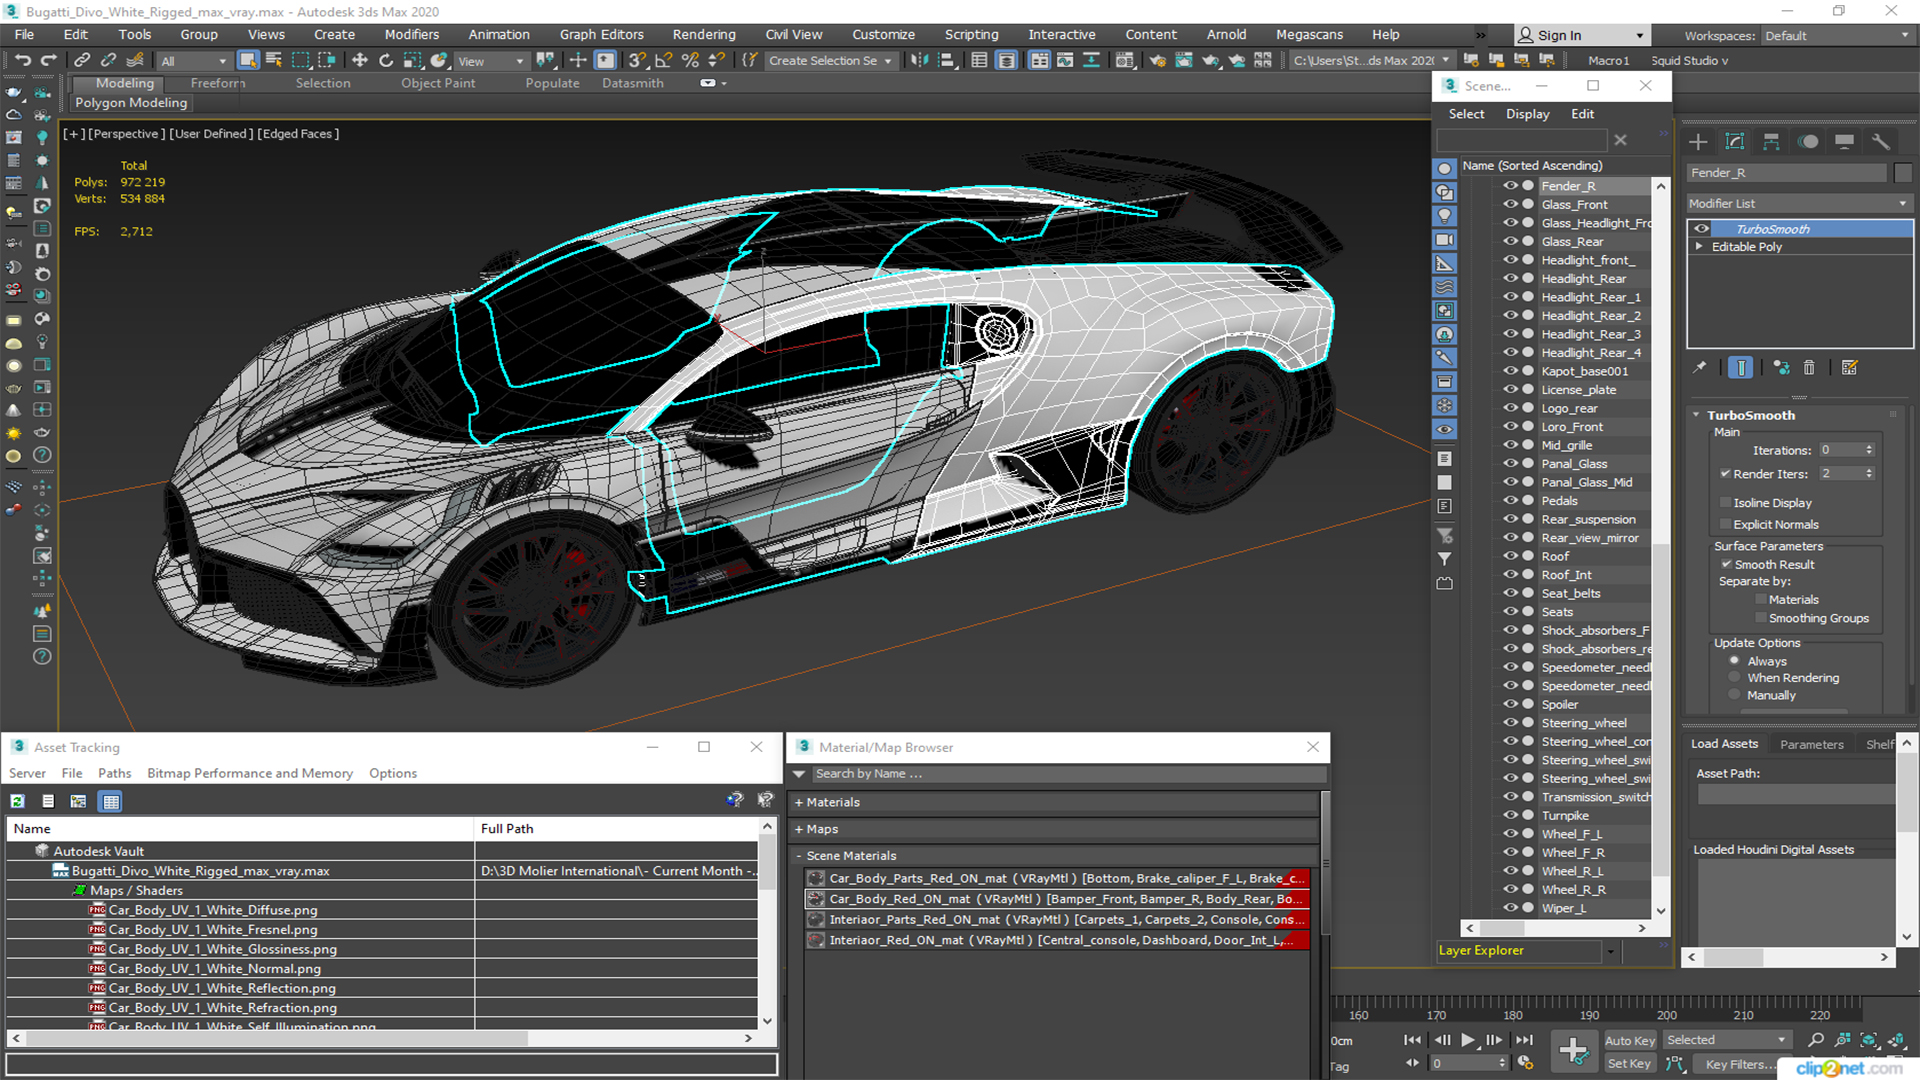
Task: Click Zoom Extents Selected icon
Action: pyautogui.click(x=1869, y=1040)
